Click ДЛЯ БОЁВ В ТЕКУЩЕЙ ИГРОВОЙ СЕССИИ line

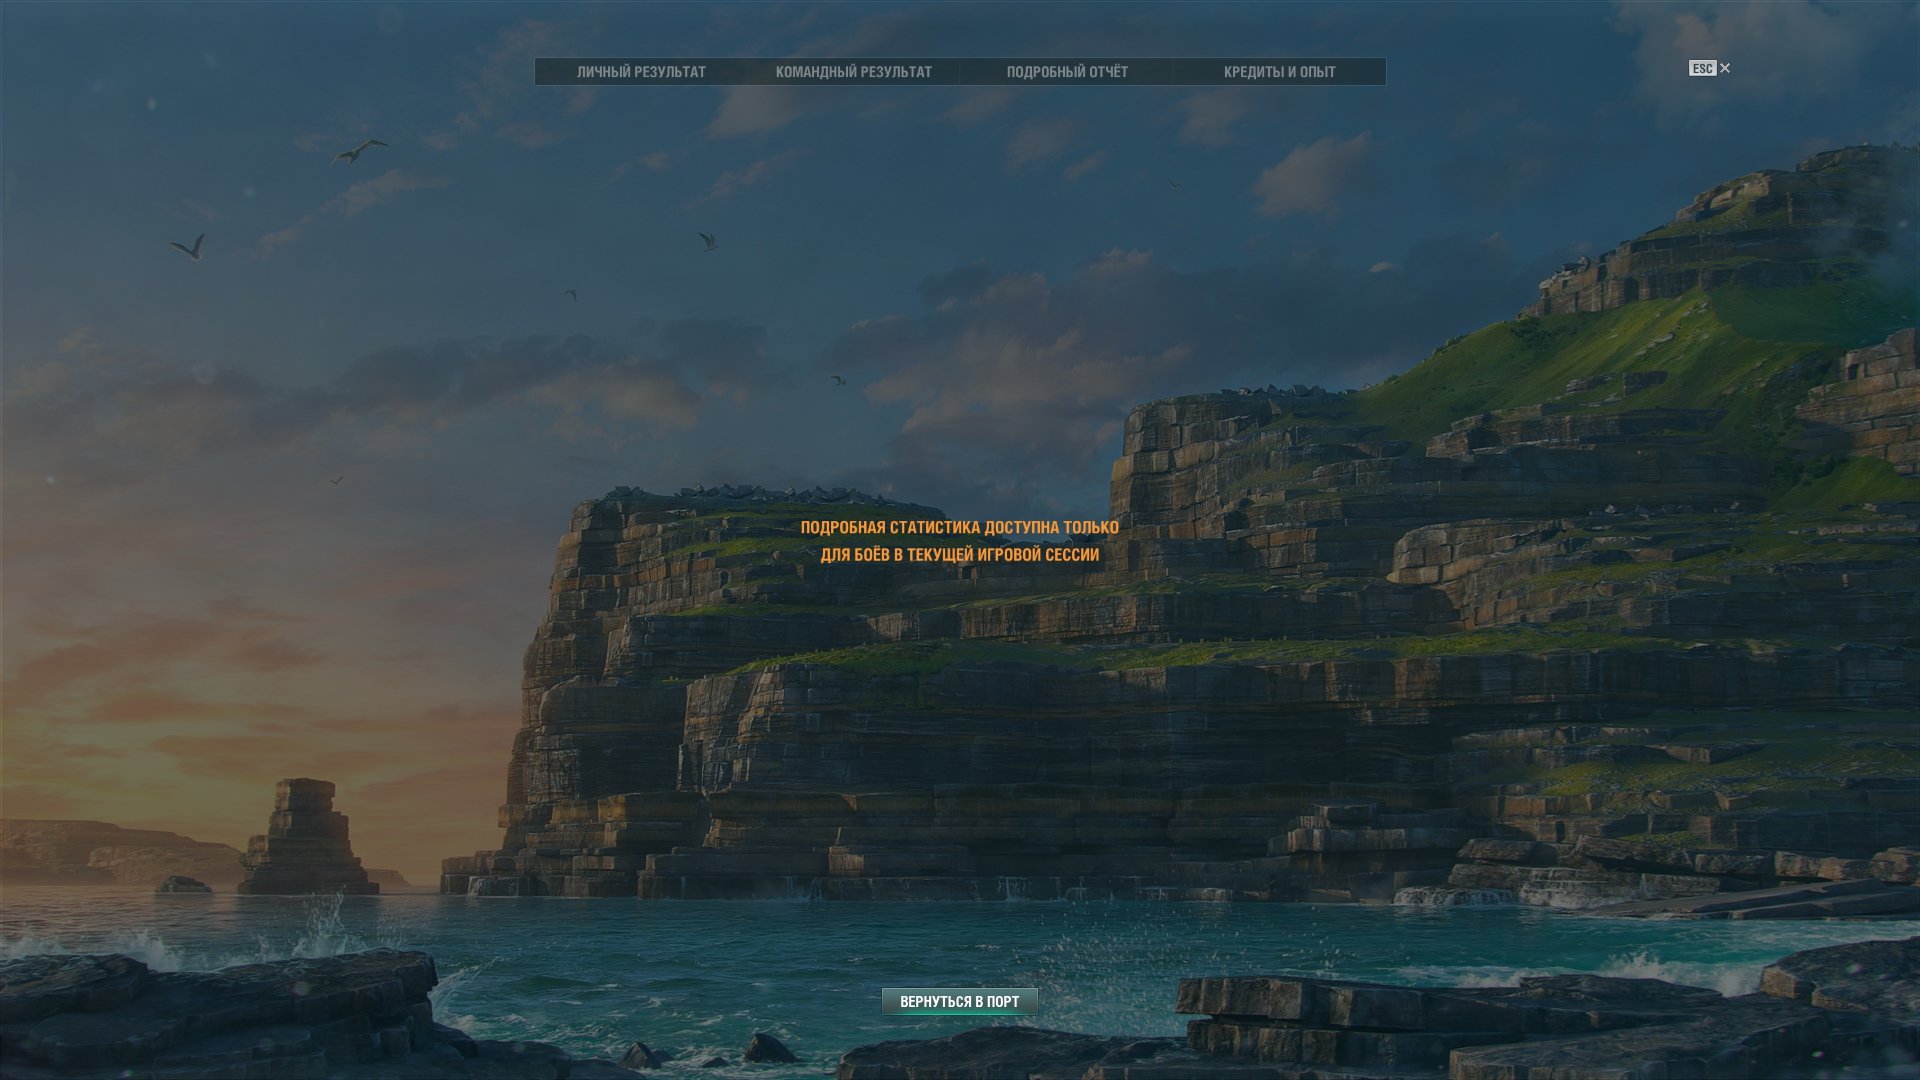coord(959,554)
